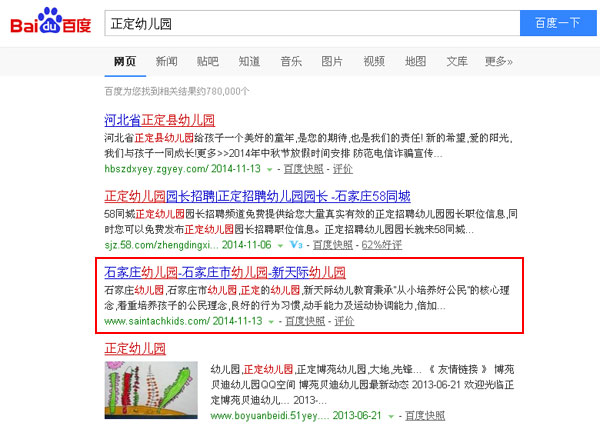
Task: Expand the arrow next to boyuanbeidi.51yey date
Action: (391, 416)
